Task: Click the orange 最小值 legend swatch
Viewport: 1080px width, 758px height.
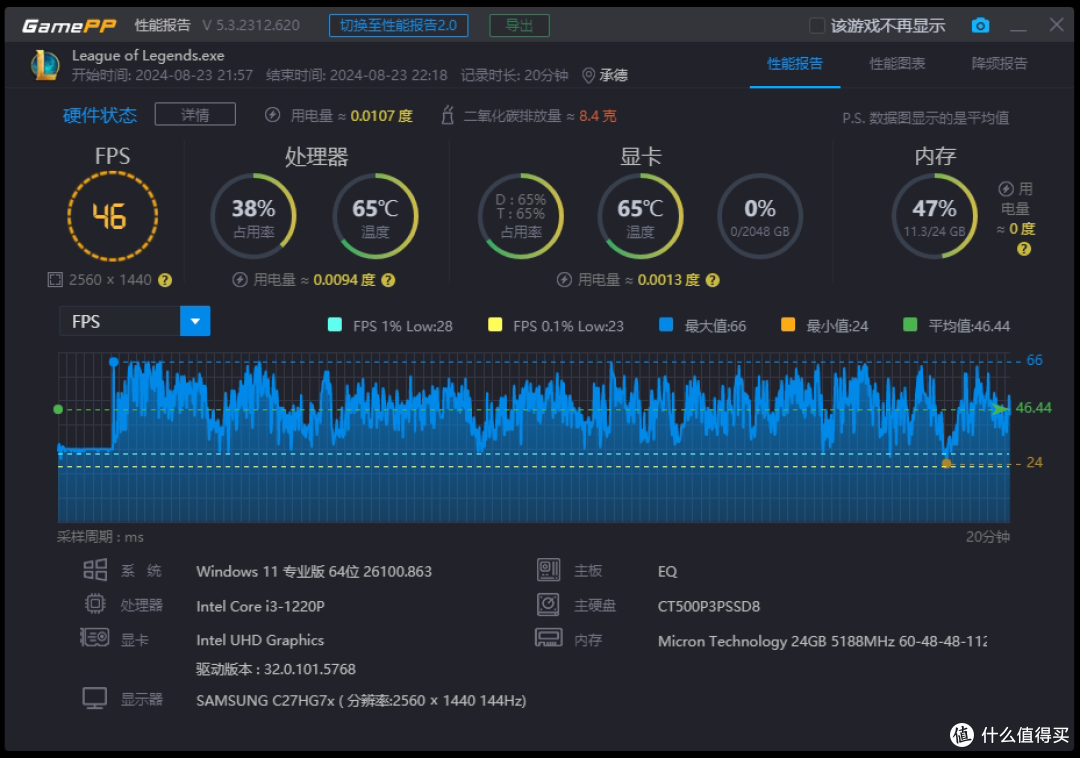Action: click(x=788, y=325)
